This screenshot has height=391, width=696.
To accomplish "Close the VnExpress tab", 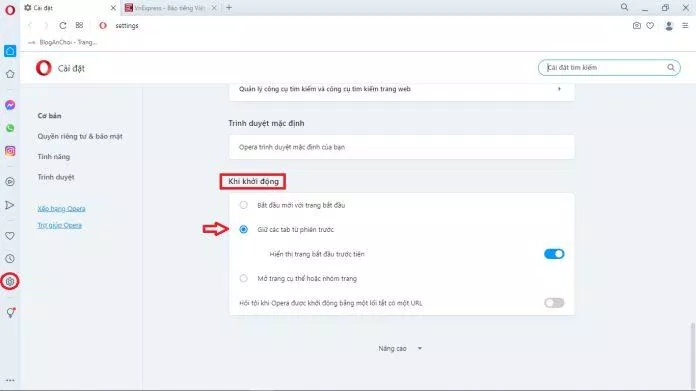I will click(214, 8).
